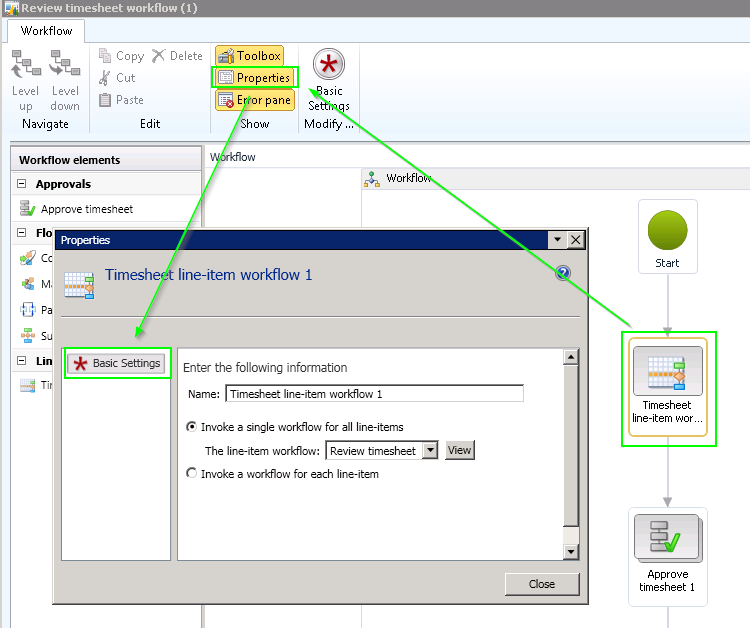Screen dimensions: 750x628
Task: Toggle the Error pane button
Action: [254, 100]
